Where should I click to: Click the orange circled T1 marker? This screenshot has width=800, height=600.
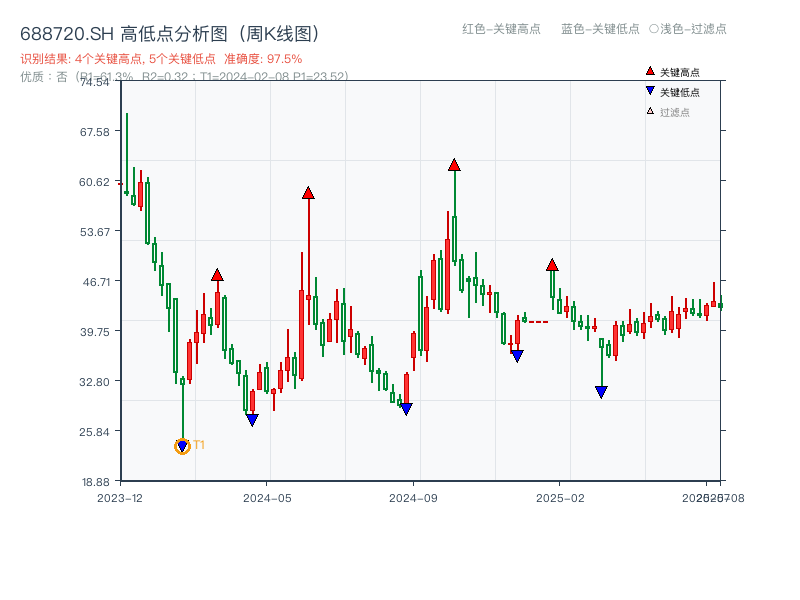[x=182, y=445]
